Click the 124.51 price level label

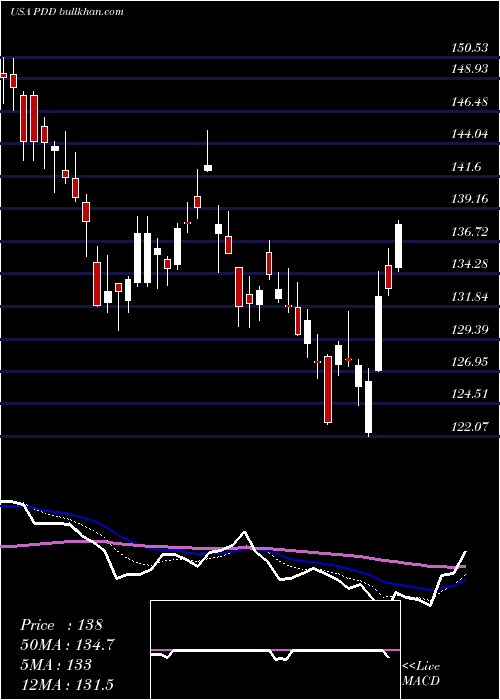[x=469, y=395]
